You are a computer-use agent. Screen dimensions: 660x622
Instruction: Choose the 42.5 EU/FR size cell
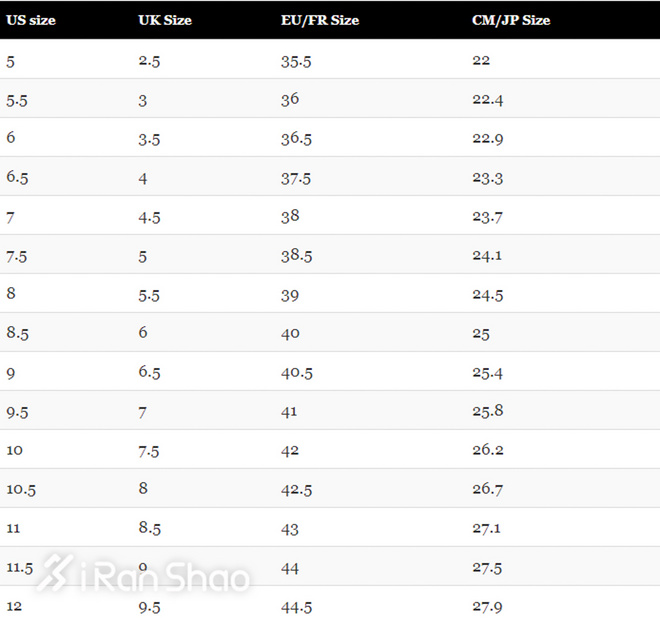(x=296, y=489)
